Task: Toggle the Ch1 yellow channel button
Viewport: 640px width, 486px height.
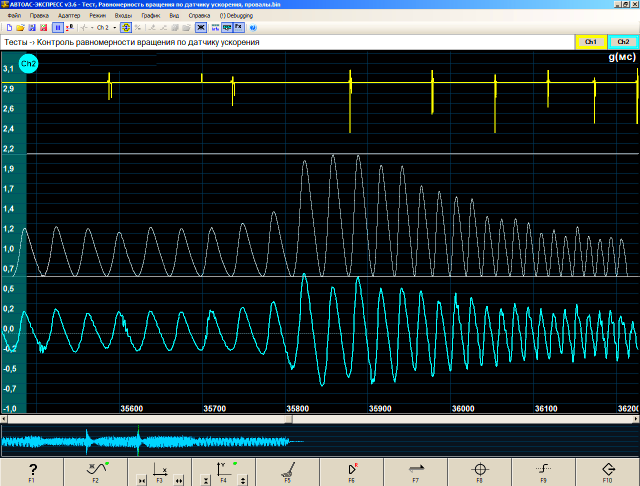Action: 590,42
